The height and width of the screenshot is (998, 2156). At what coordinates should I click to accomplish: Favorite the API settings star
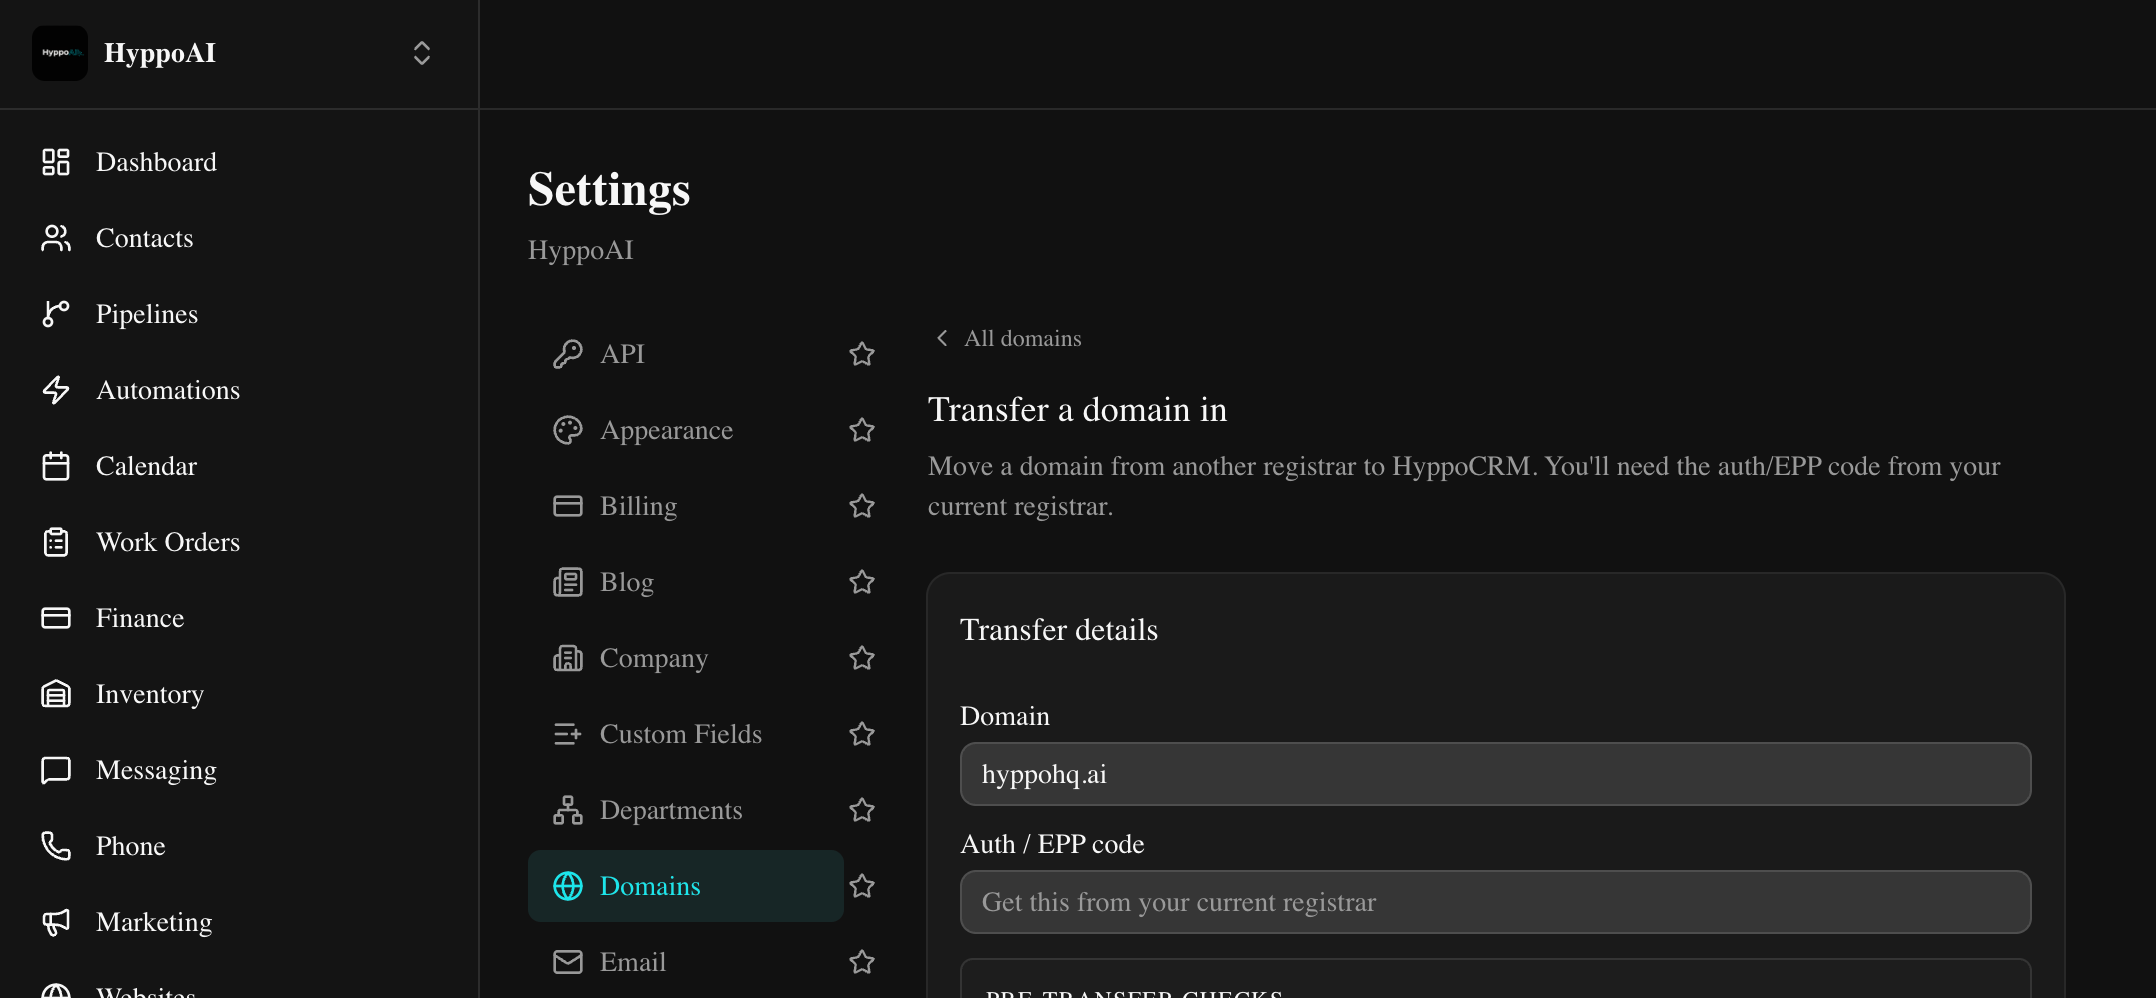862,354
